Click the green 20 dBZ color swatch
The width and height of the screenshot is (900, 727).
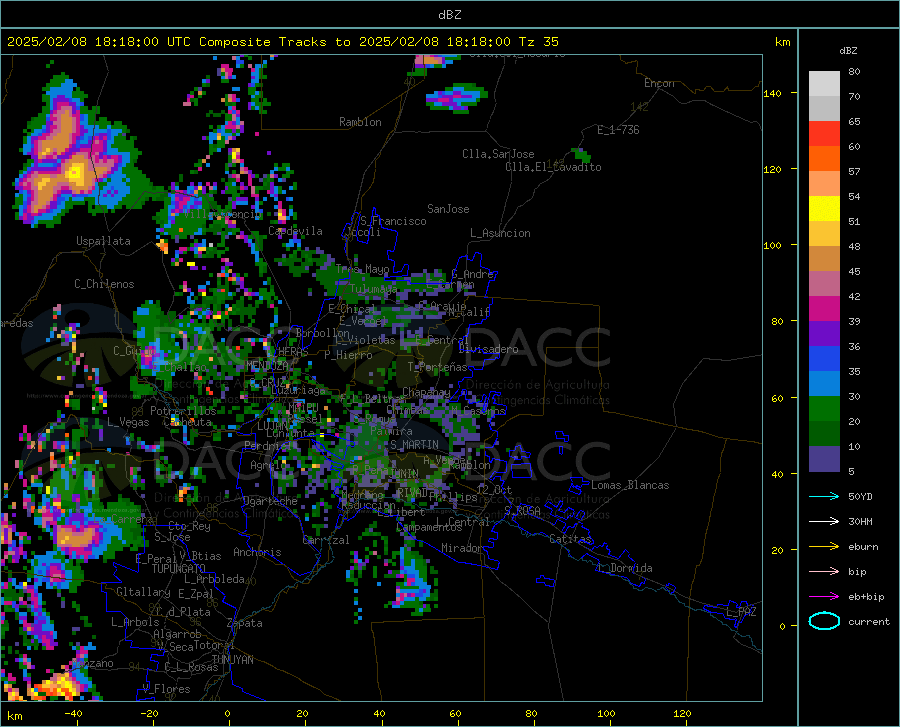click(824, 409)
